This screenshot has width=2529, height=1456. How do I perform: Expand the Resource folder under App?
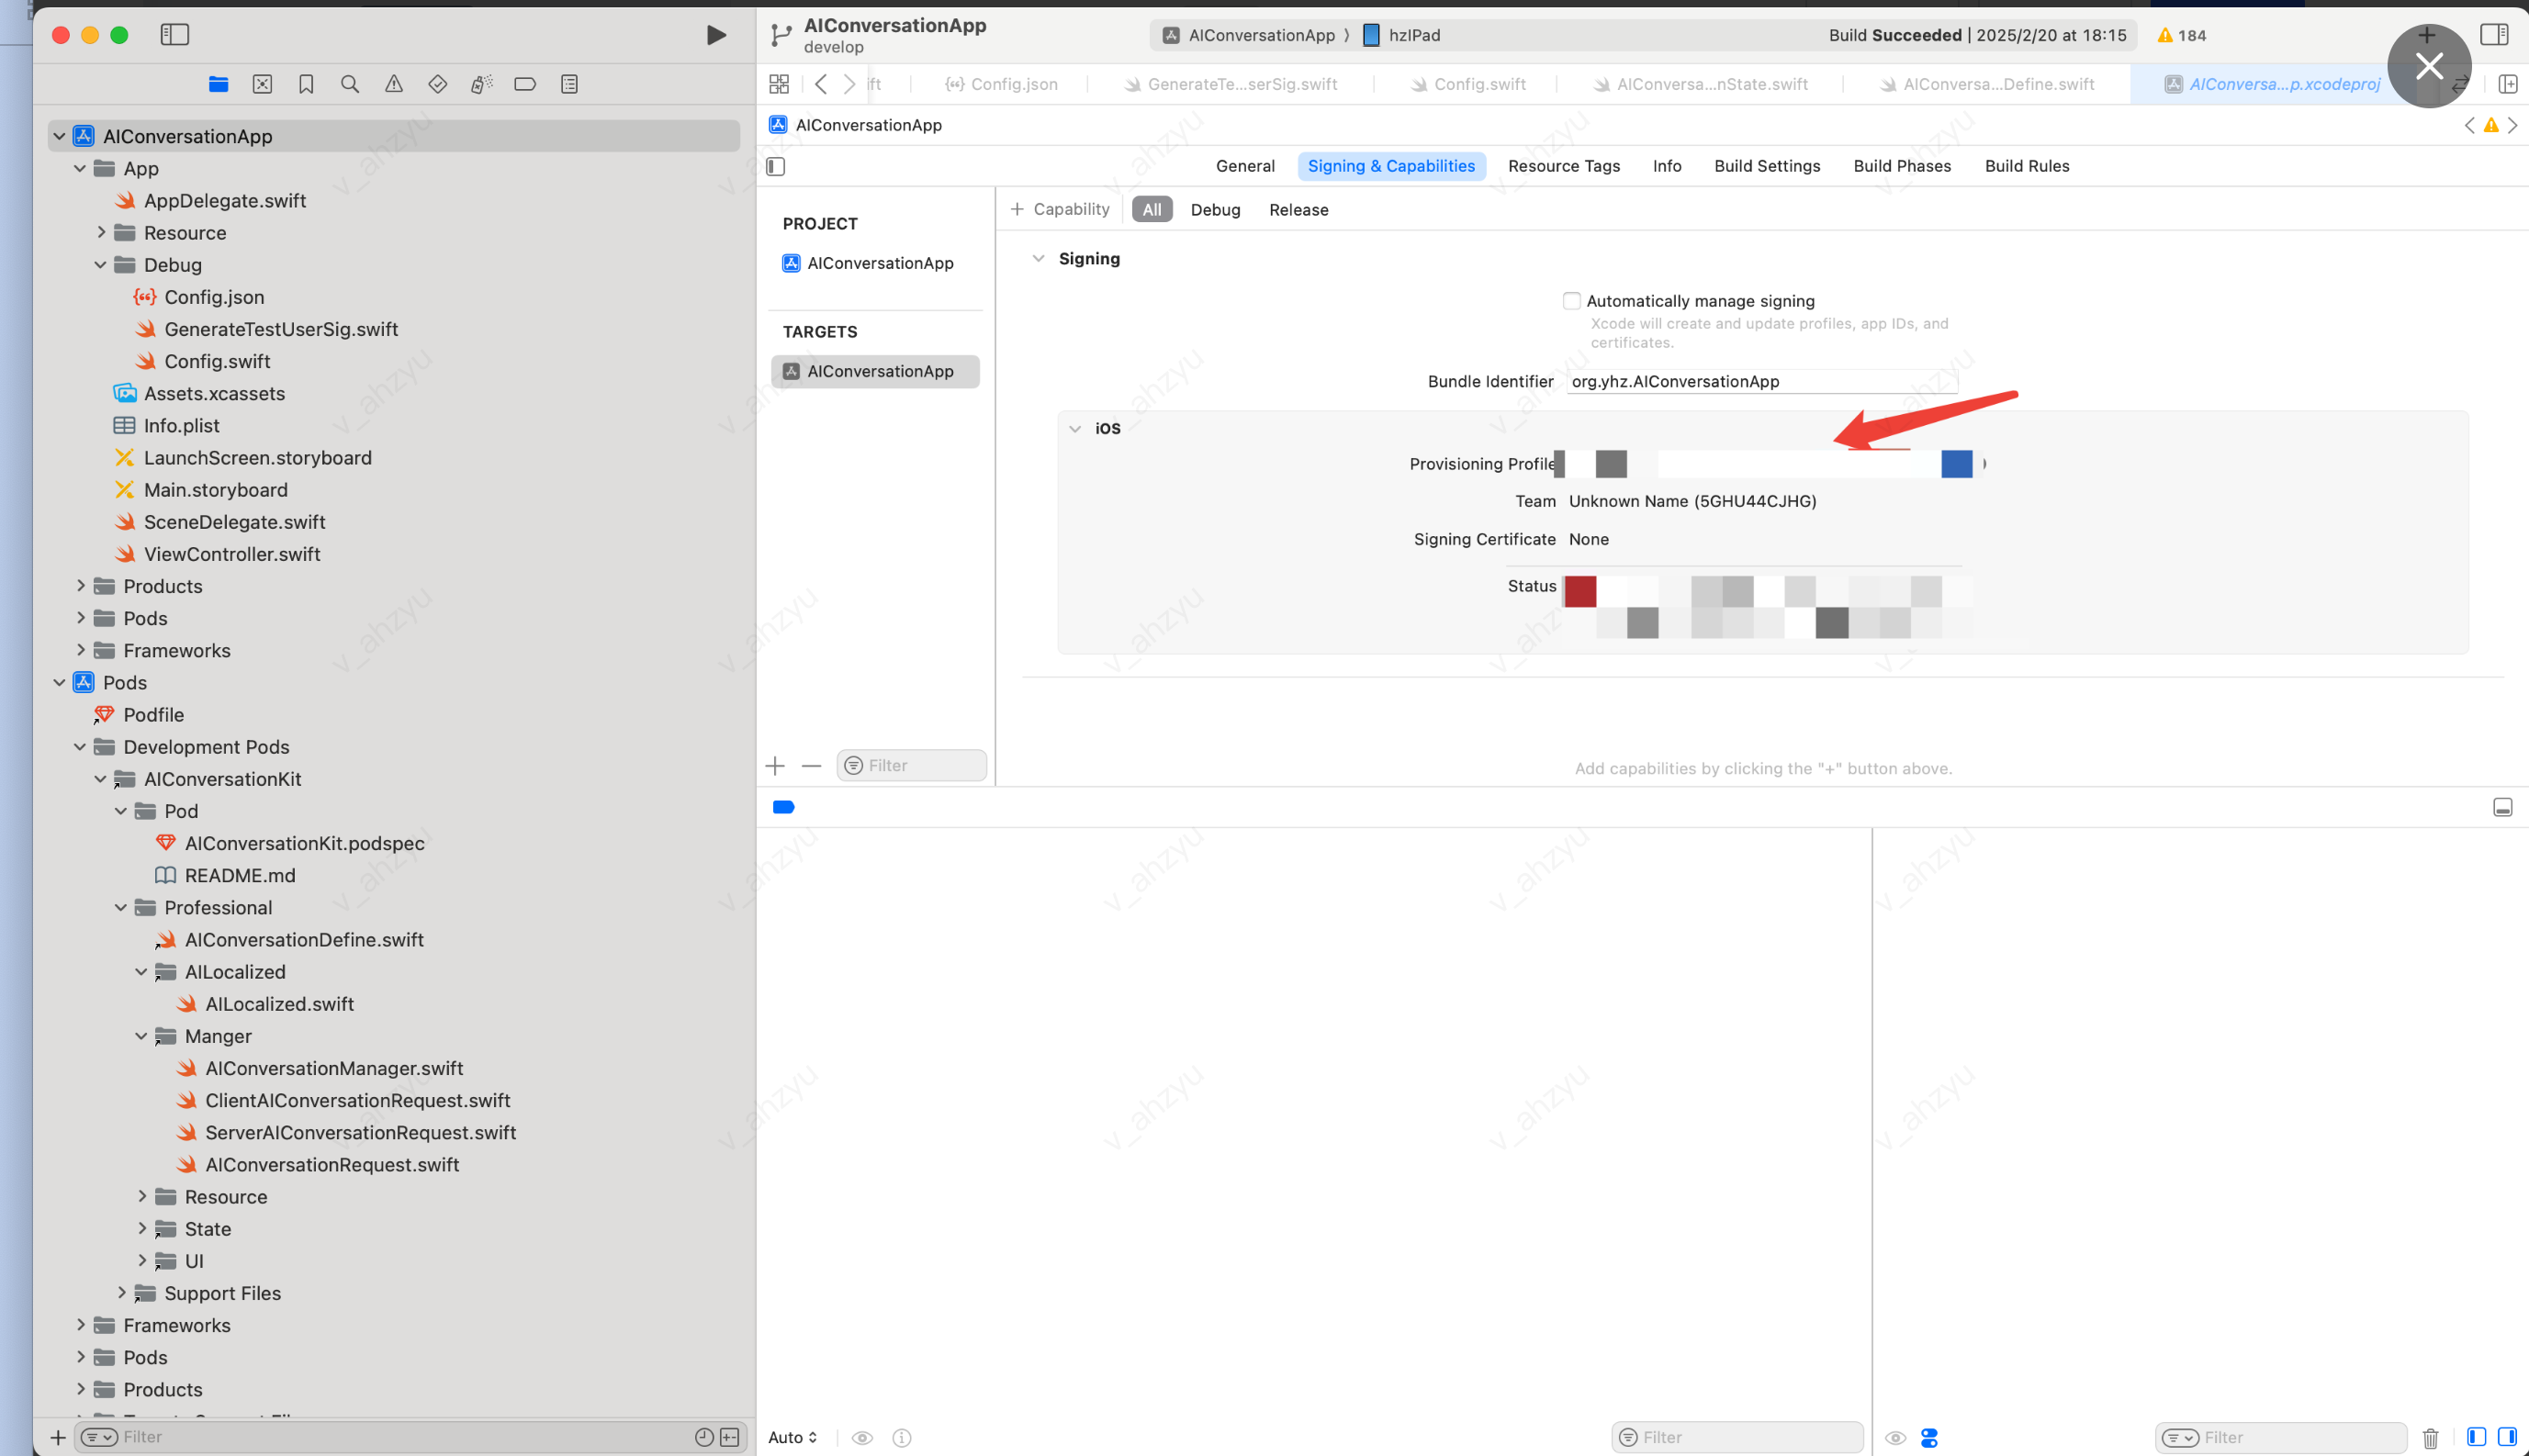click(x=100, y=232)
